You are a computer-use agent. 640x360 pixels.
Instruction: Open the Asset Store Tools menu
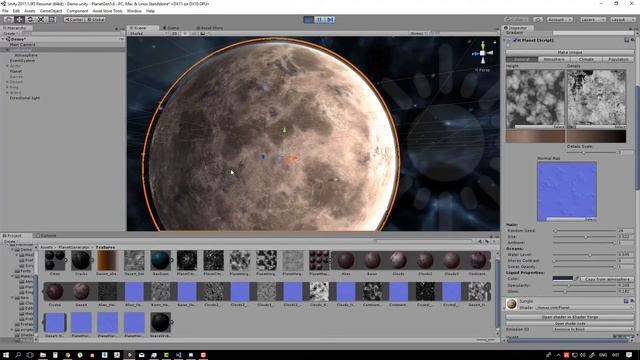[x=107, y=11]
